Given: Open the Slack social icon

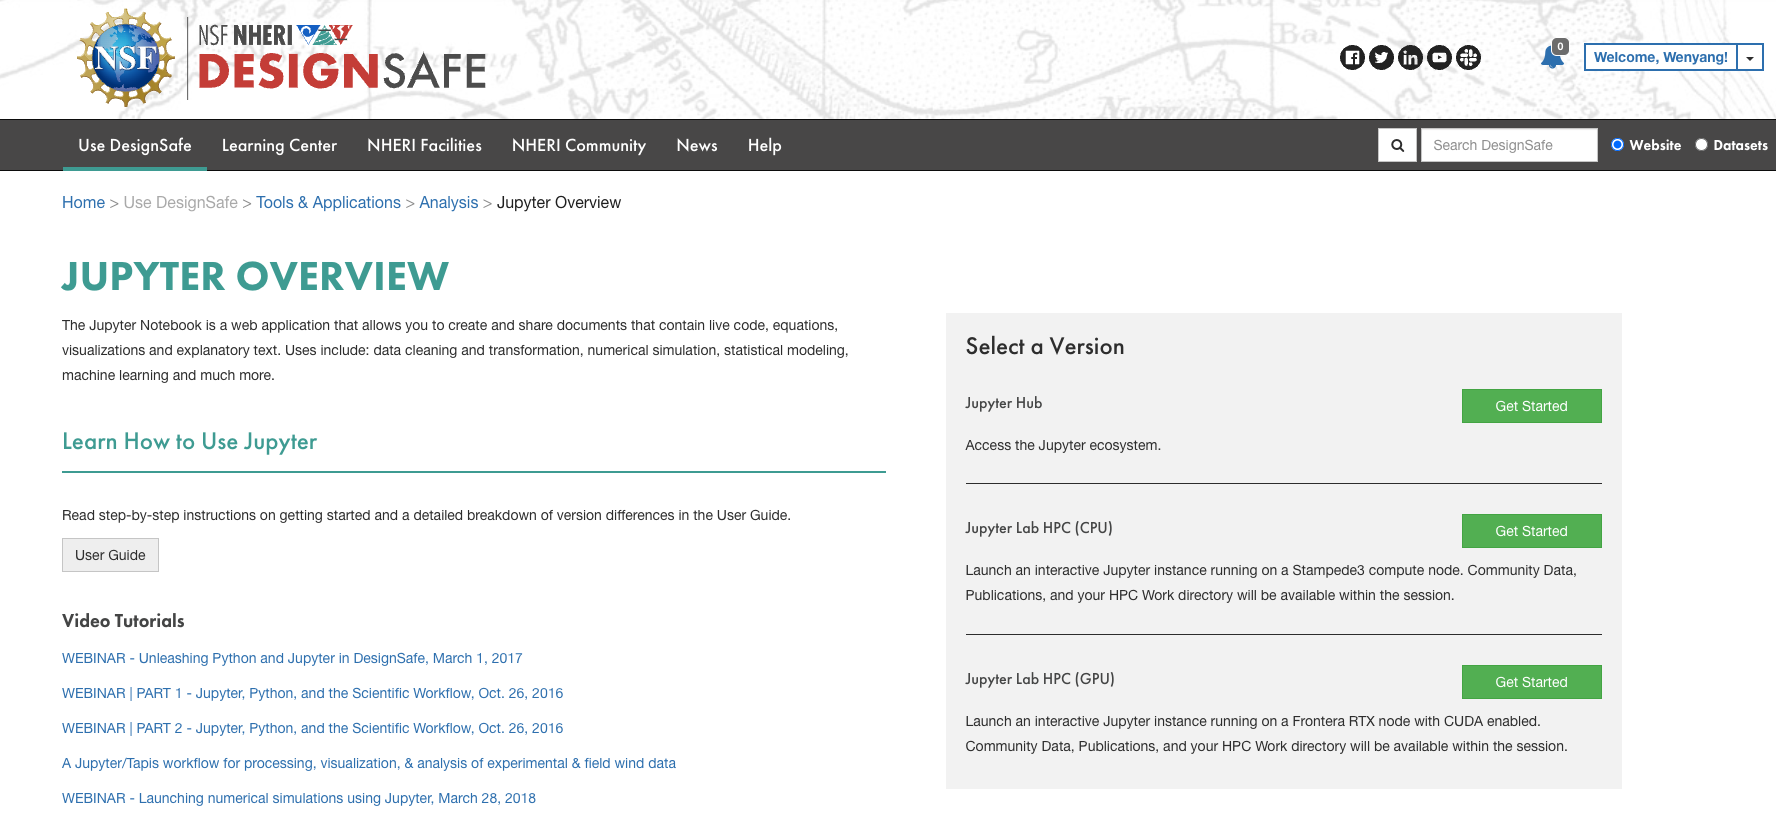Looking at the screenshot, I should (1468, 58).
